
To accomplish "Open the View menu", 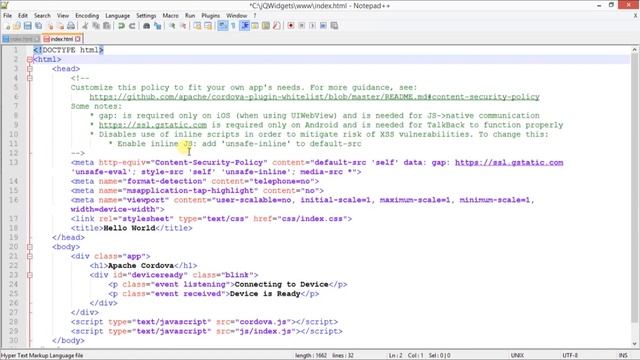I will (x=62, y=16).
